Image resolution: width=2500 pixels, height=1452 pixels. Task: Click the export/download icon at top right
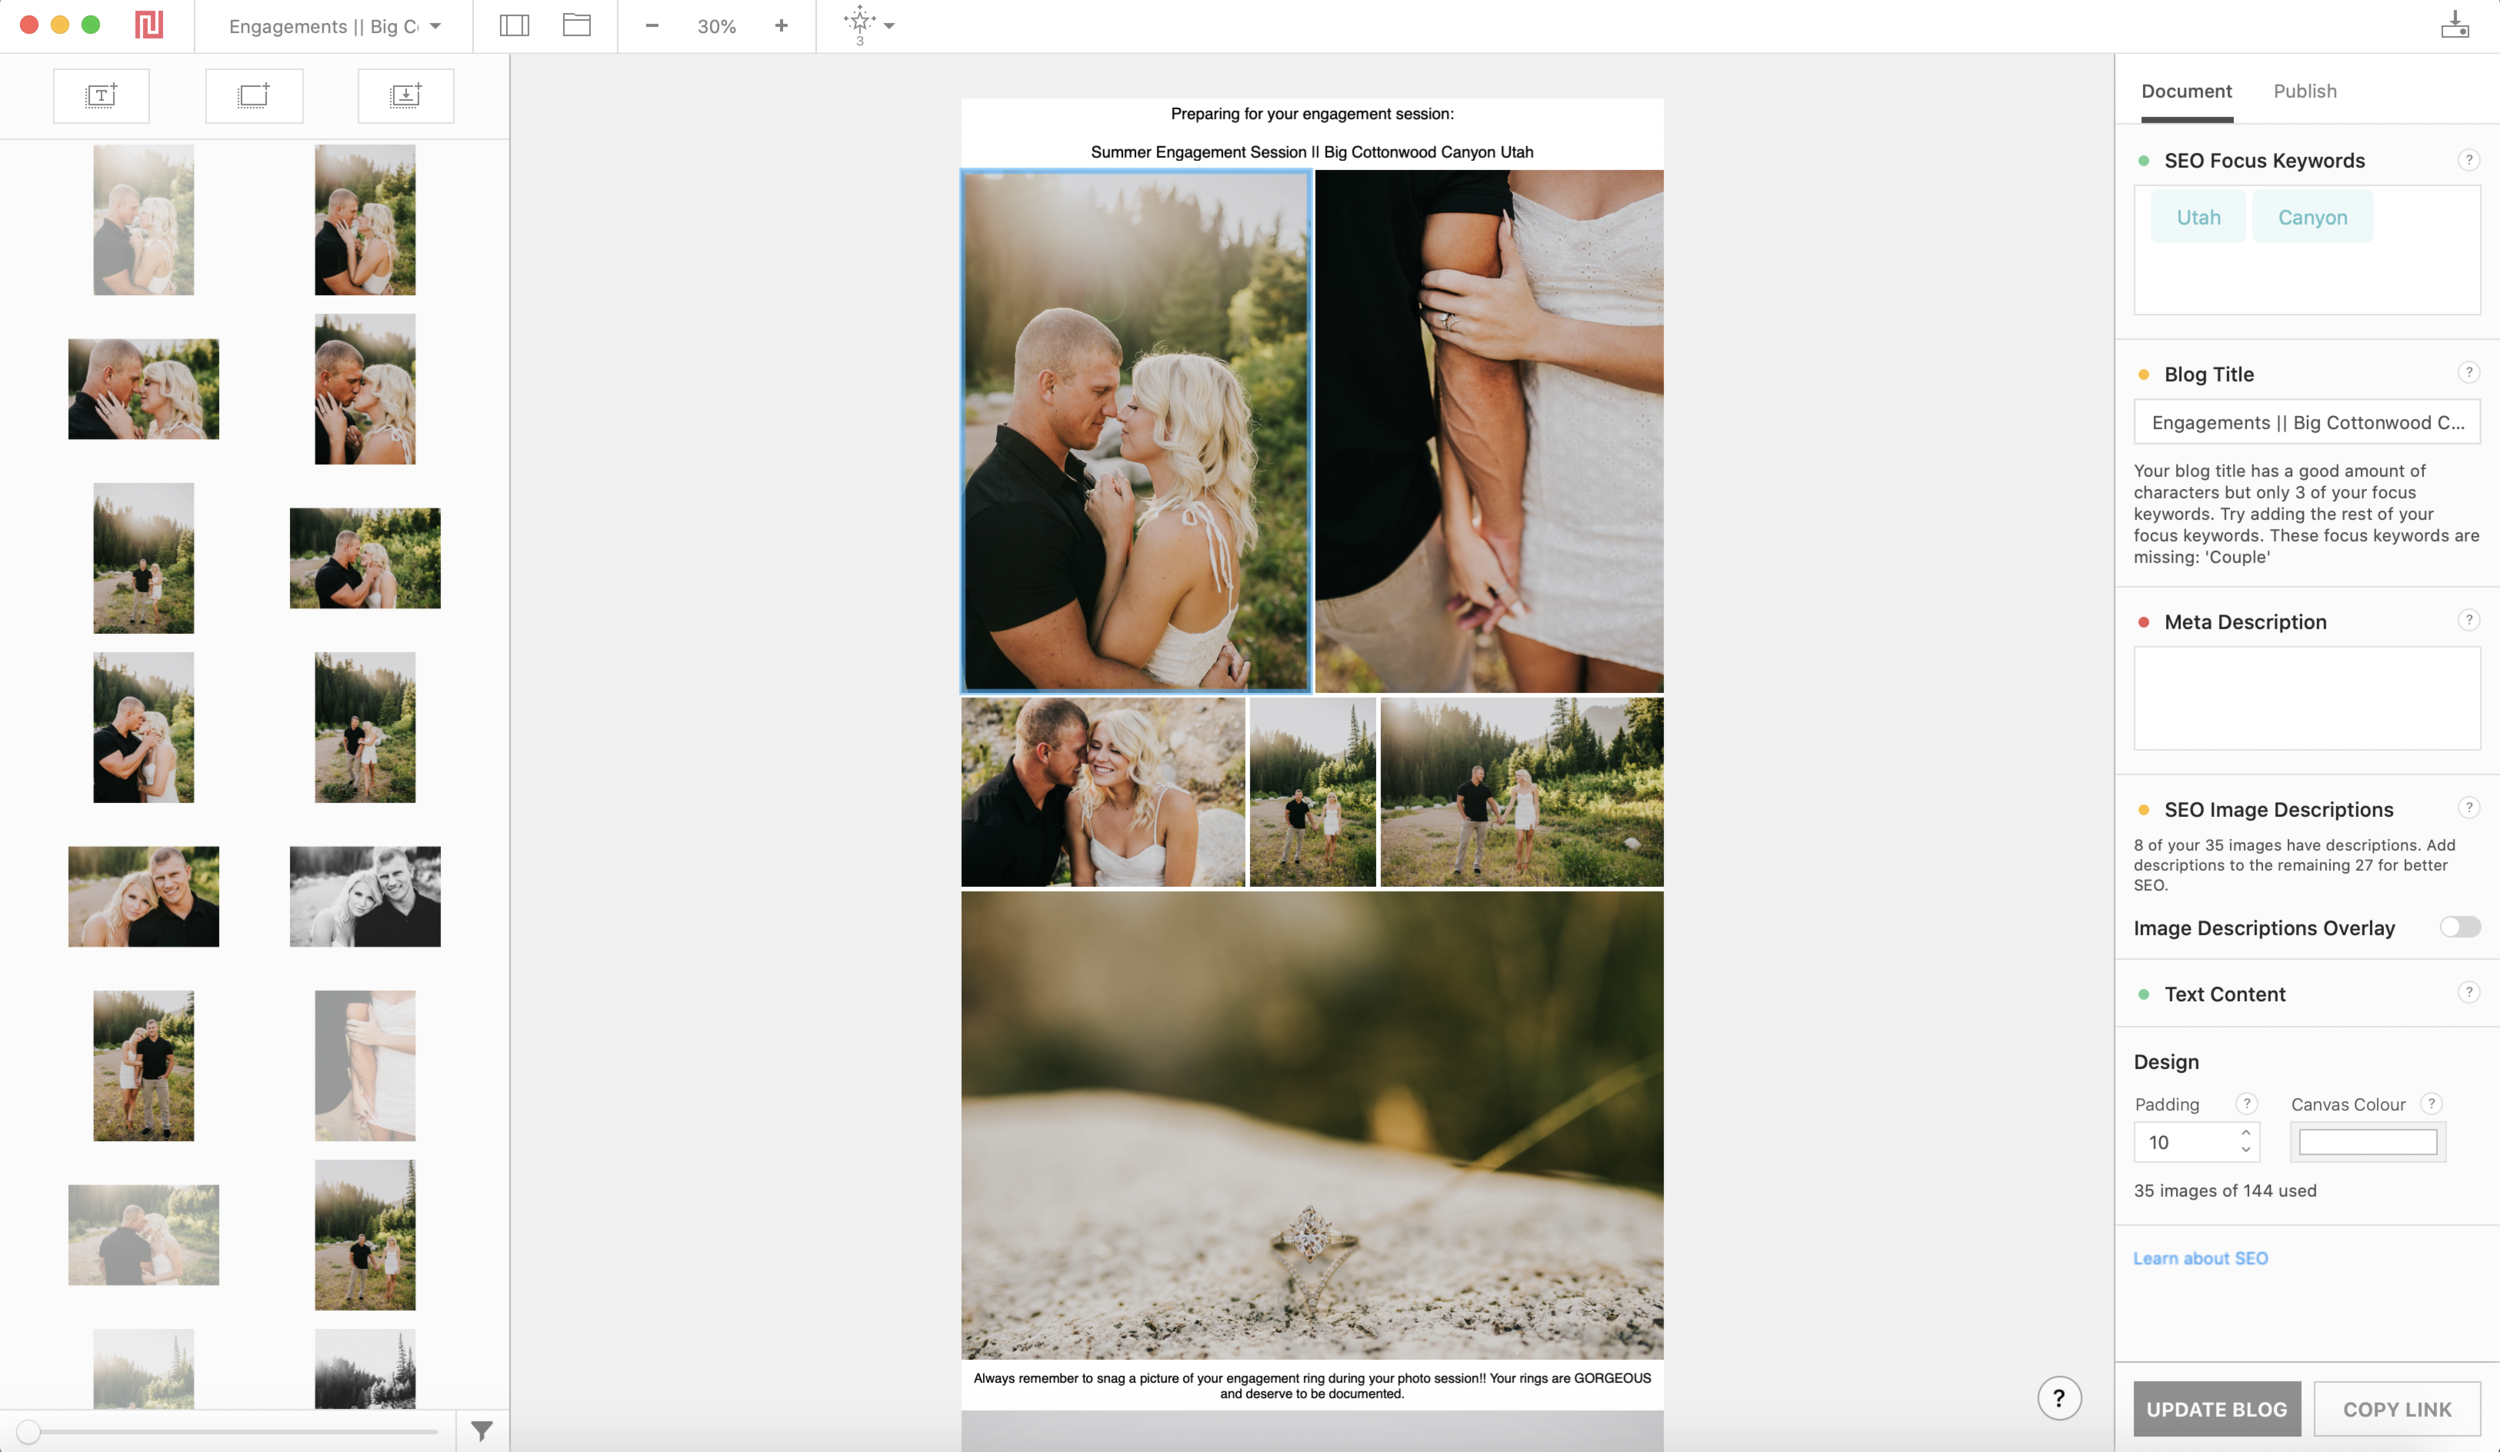[2455, 26]
